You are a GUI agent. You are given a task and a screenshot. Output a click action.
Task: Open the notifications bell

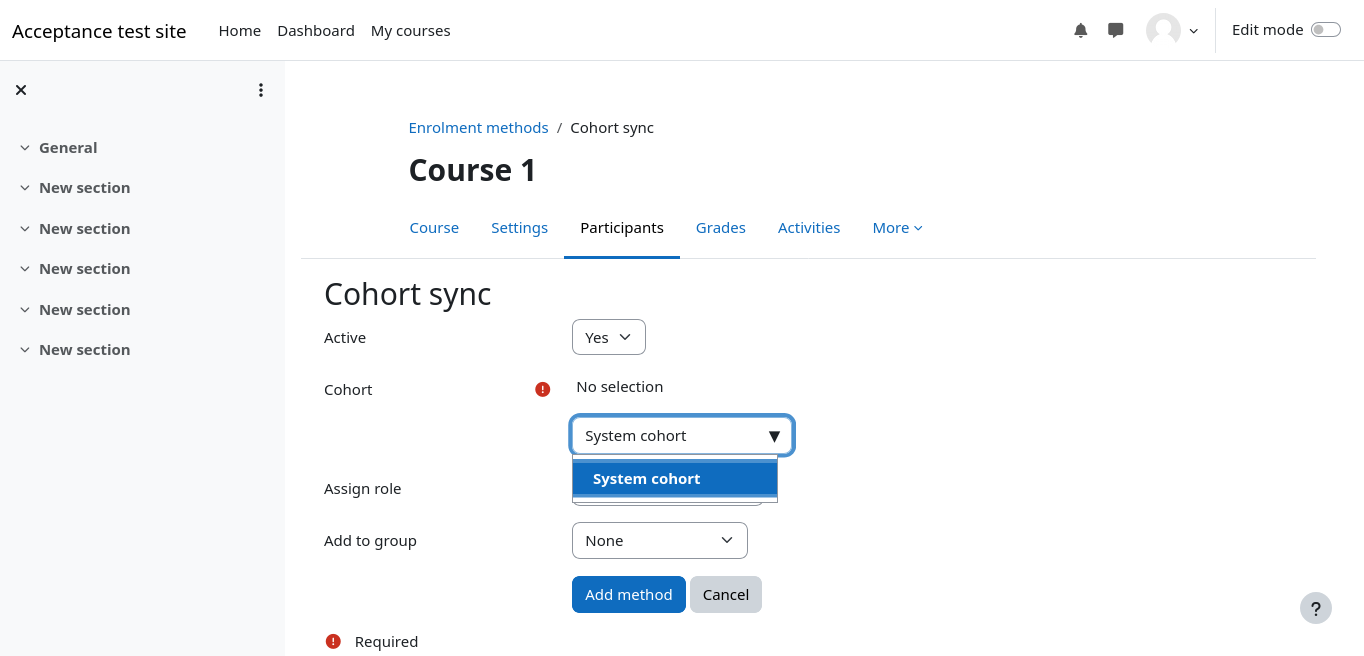pyautogui.click(x=1080, y=30)
